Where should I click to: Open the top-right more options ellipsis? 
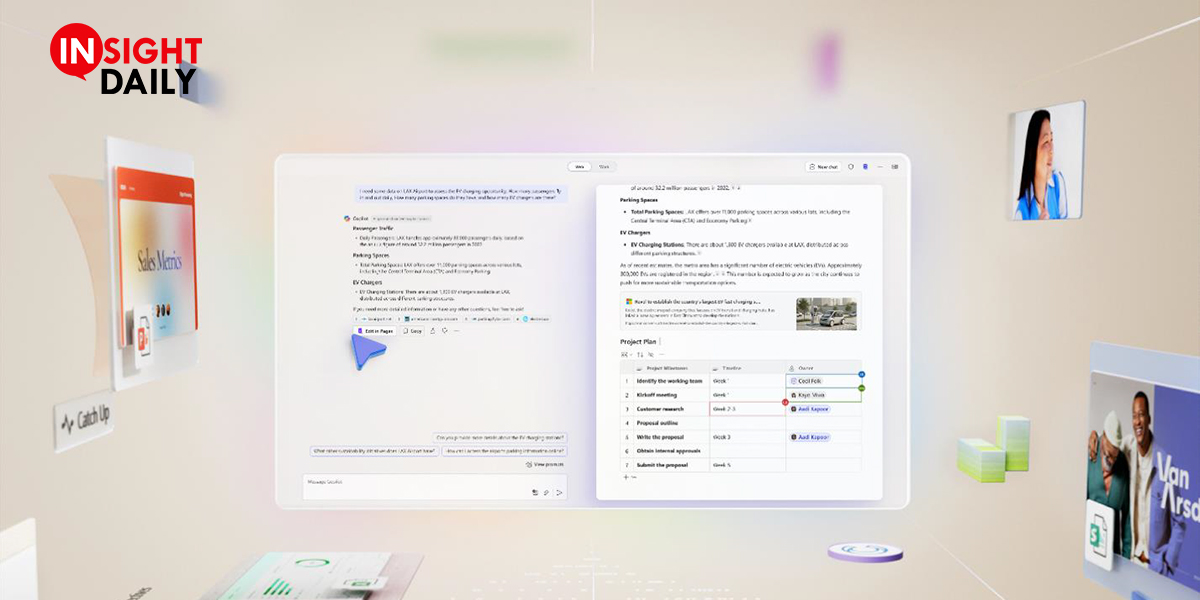coord(880,167)
